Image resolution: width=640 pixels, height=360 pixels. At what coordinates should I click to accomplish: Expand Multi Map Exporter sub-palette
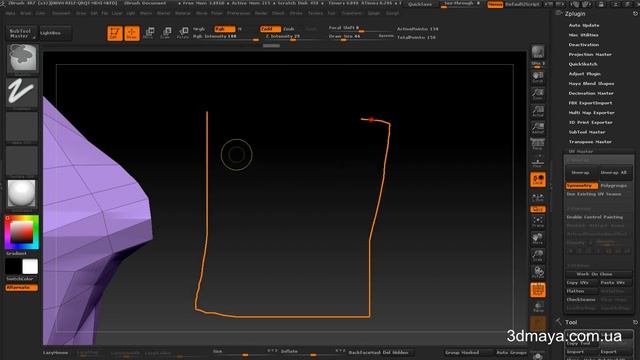tap(591, 113)
